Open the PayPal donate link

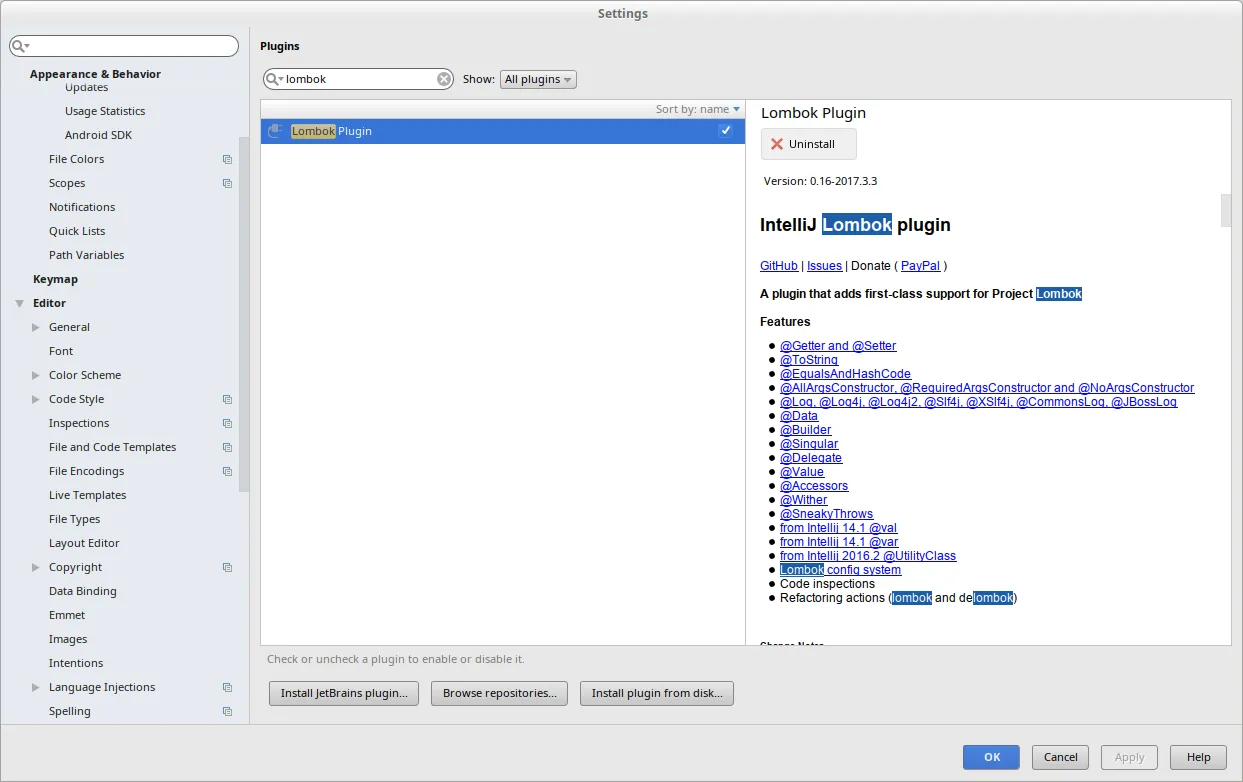[920, 266]
